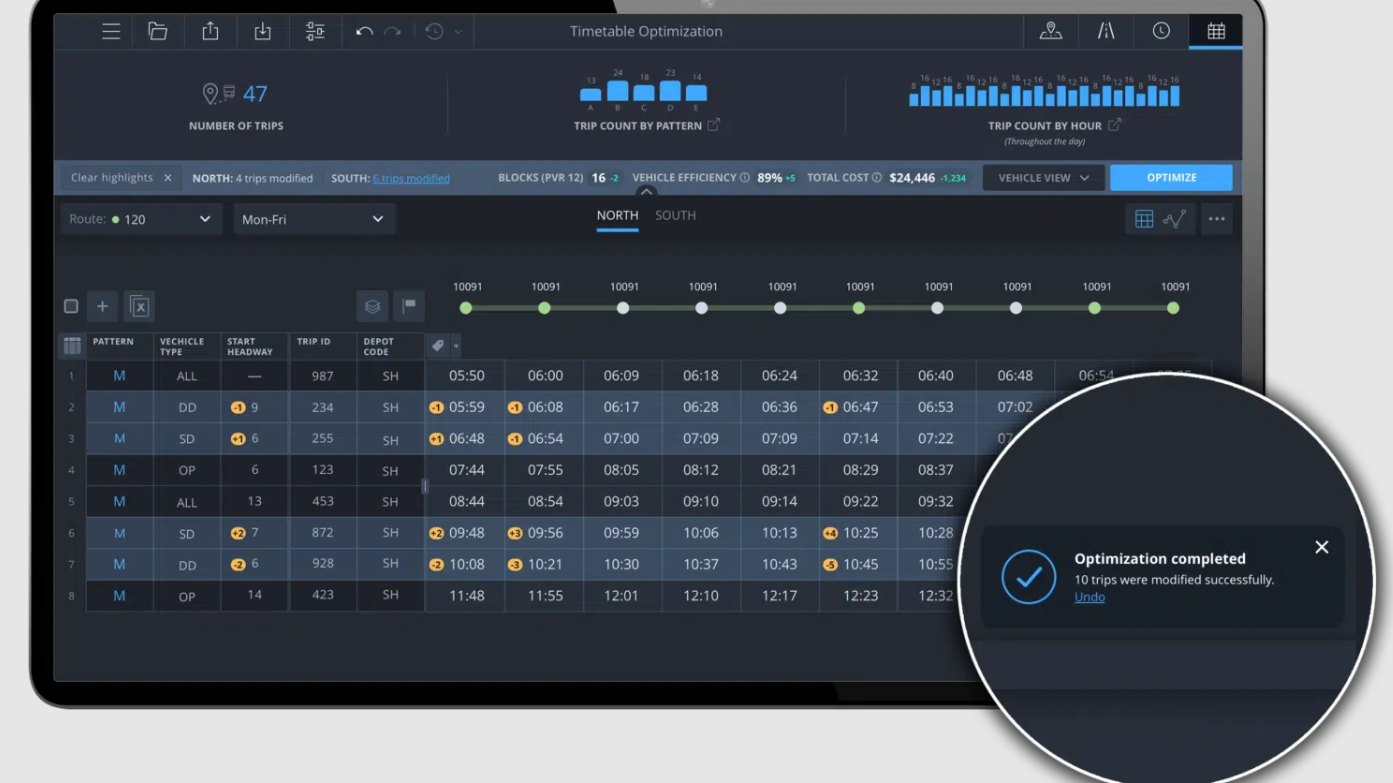Open the hamburger menu icon

pyautogui.click(x=111, y=32)
